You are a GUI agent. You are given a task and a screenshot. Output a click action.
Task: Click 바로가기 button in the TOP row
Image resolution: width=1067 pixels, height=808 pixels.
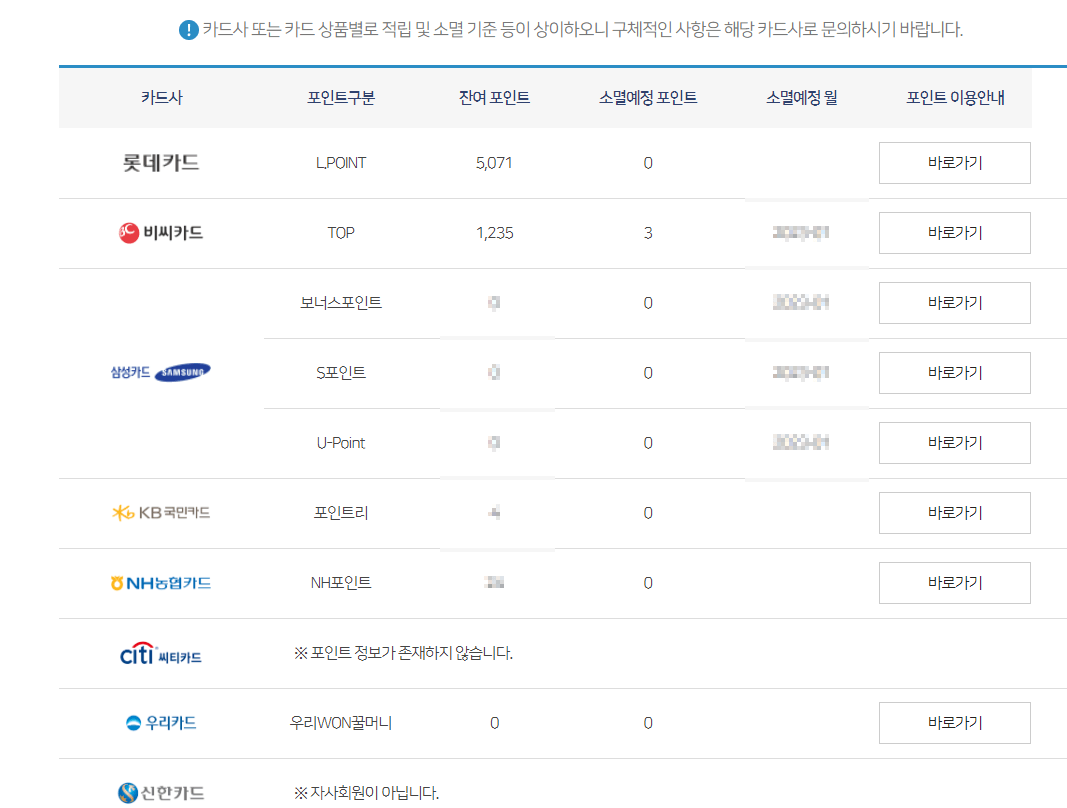point(953,232)
